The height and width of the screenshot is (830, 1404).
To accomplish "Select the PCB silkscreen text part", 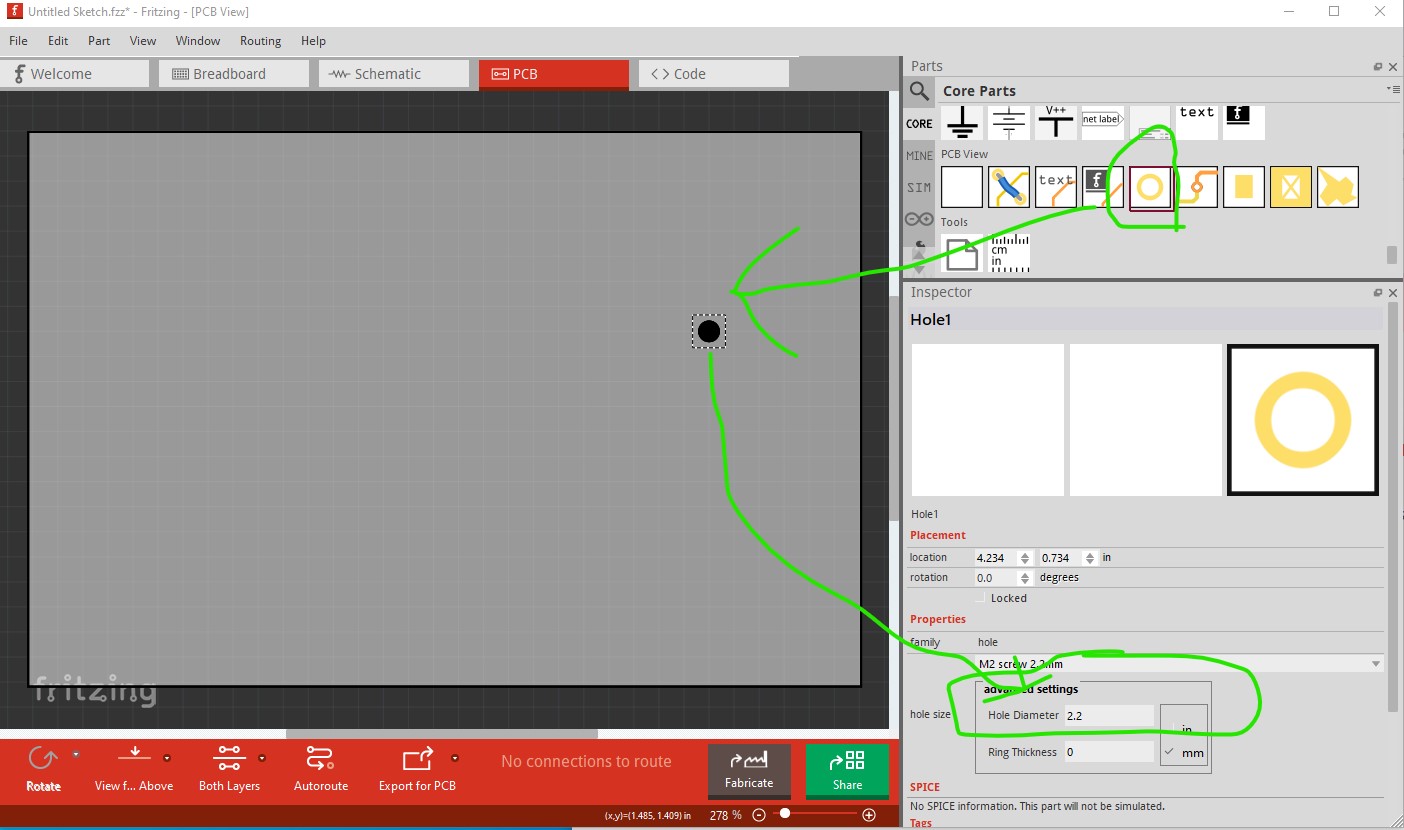I will pyautogui.click(x=1056, y=187).
